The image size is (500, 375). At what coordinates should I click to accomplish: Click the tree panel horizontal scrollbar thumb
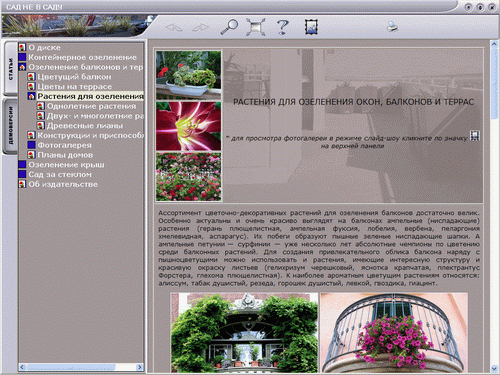tap(71, 367)
